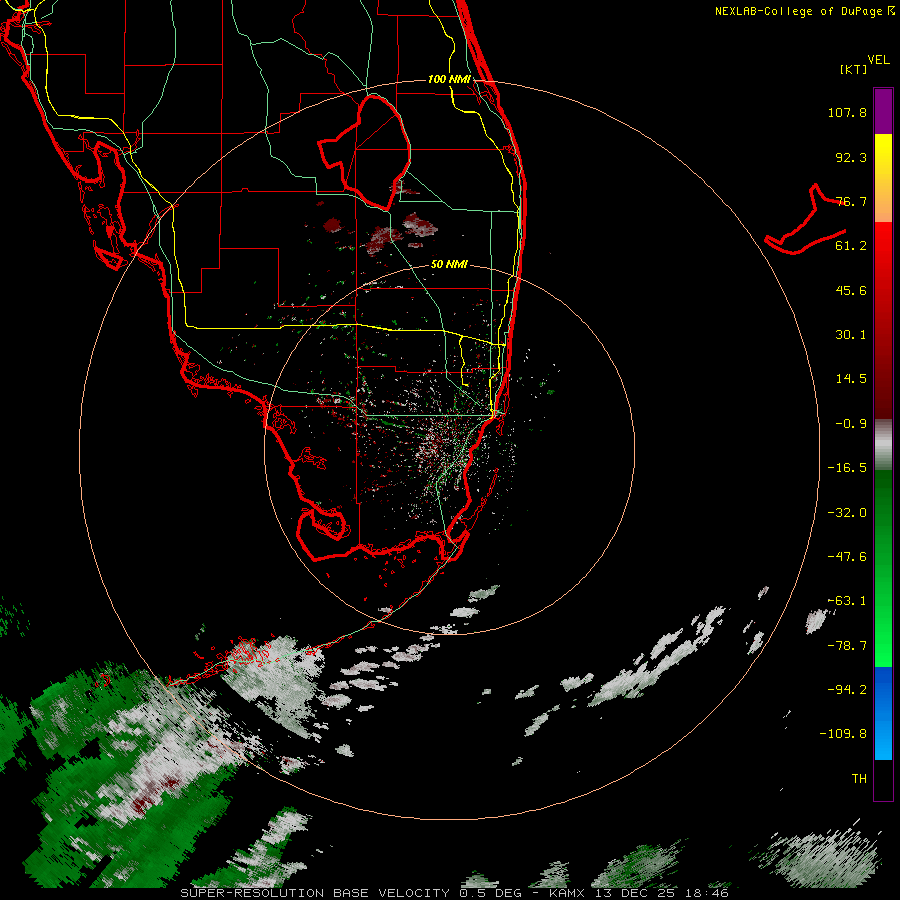The image size is (900, 900).
Task: Click the 14.5 value on velocity scale
Action: (851, 379)
